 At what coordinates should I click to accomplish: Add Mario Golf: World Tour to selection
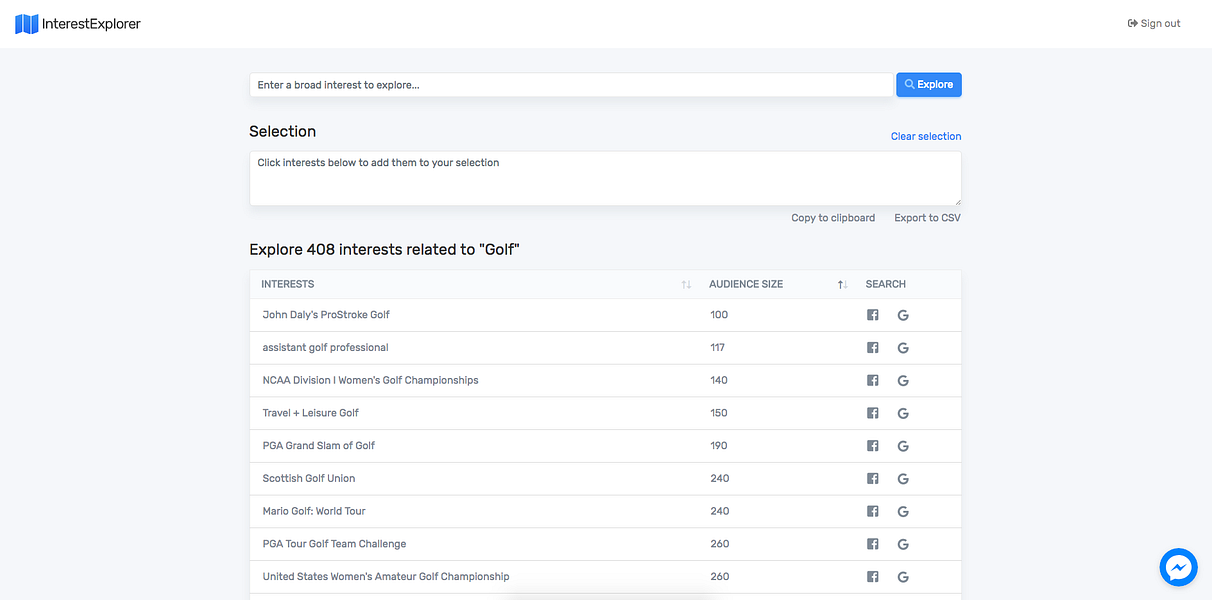click(314, 511)
